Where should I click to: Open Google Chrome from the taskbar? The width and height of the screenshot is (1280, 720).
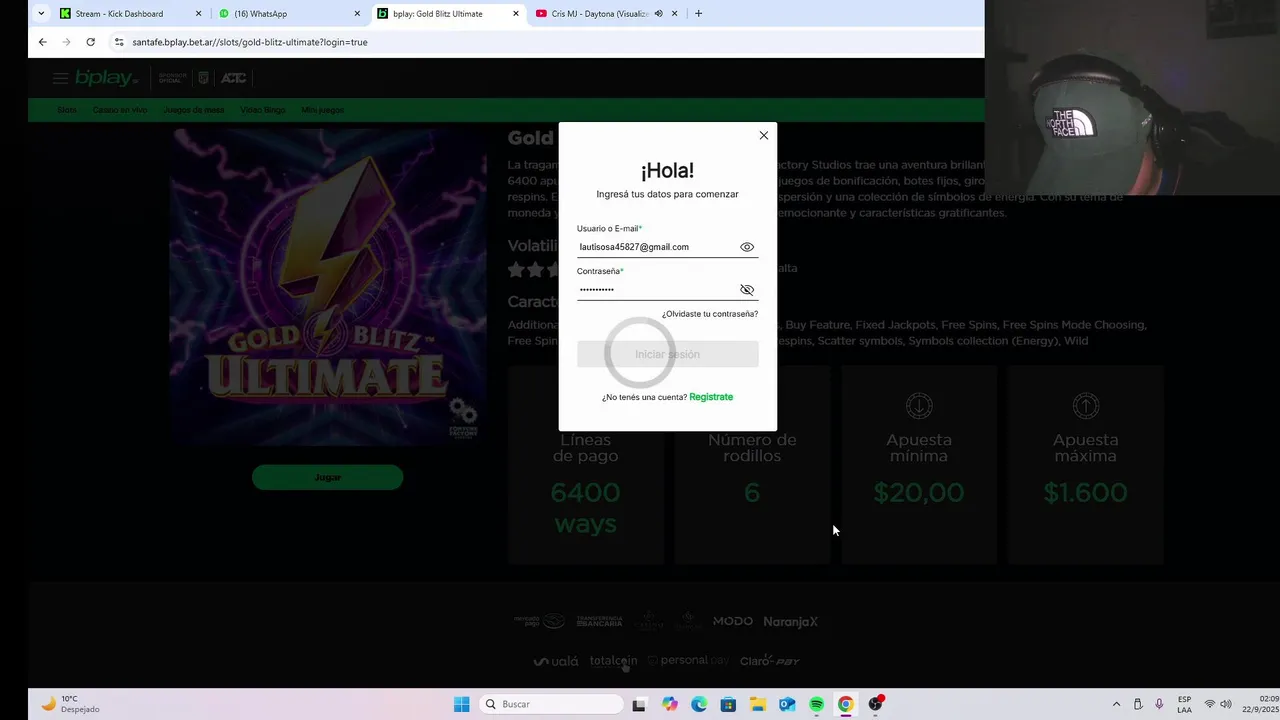coord(846,704)
